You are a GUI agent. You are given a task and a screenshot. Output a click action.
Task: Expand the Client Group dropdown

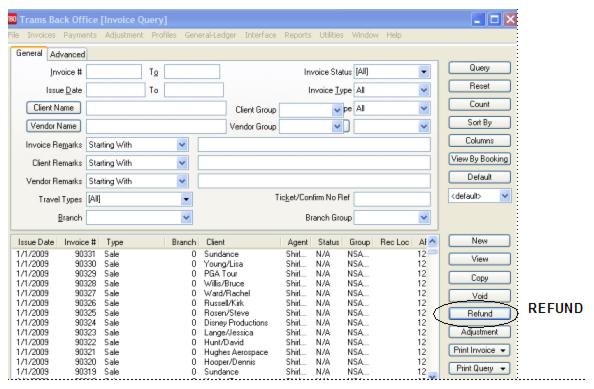(x=337, y=110)
